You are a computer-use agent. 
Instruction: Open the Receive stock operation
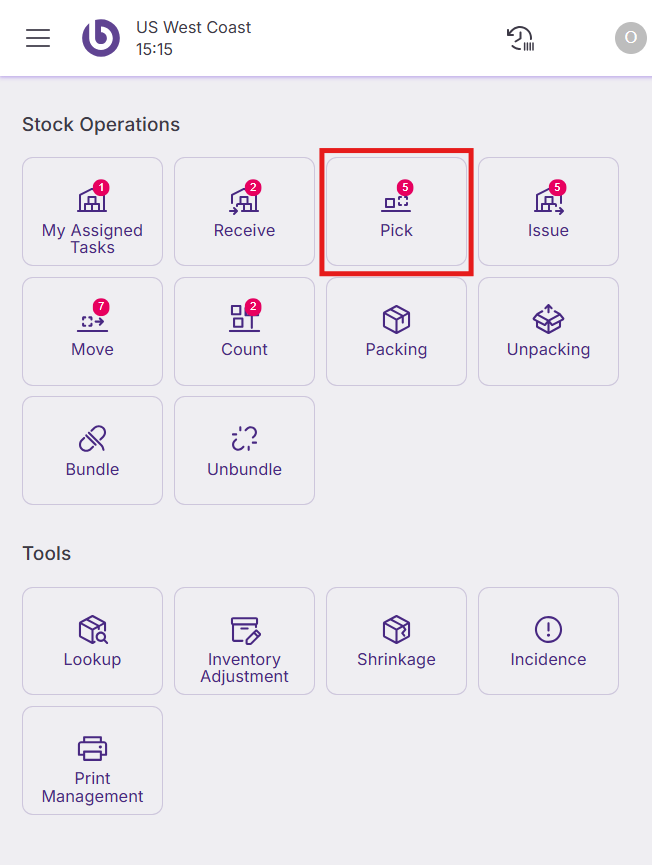[x=244, y=211]
